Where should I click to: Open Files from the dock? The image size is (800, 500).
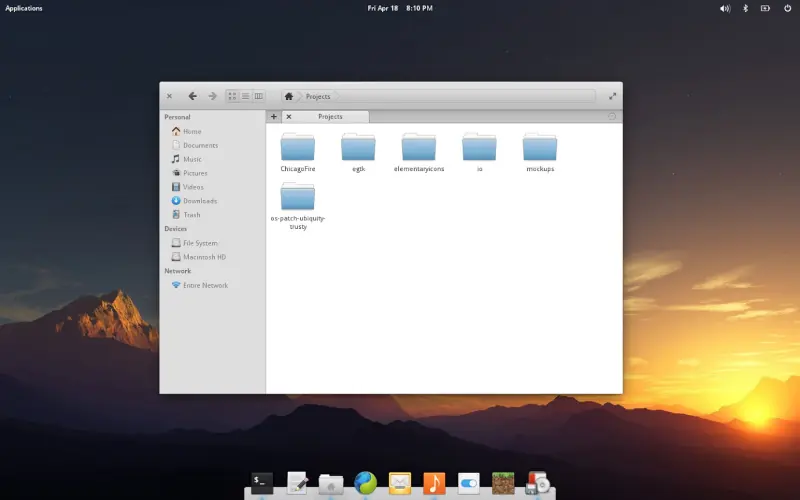[331, 484]
